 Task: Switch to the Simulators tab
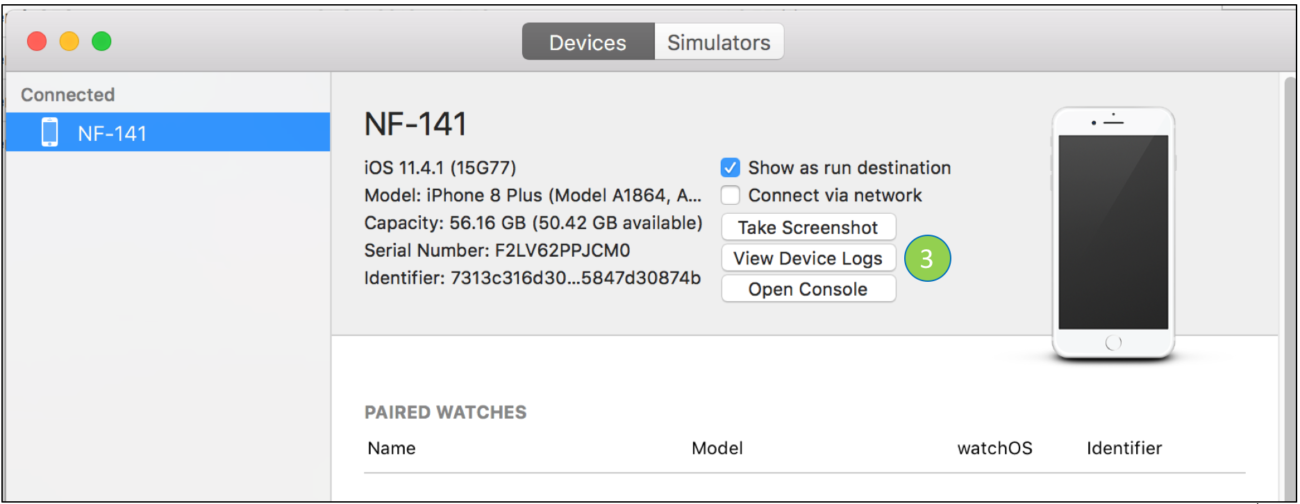[718, 43]
